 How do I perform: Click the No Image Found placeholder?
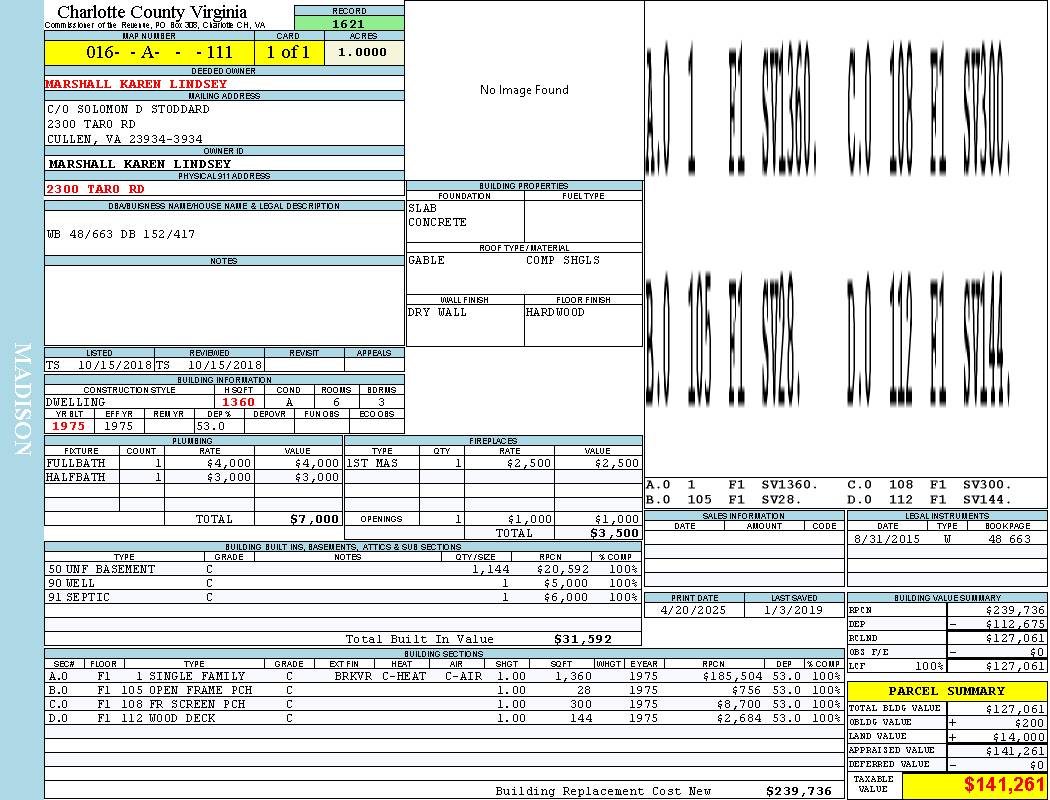[524, 90]
